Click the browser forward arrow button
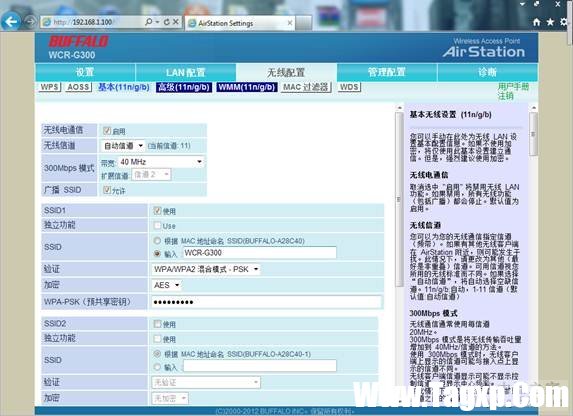This screenshot has width=573, height=416. coord(31,22)
